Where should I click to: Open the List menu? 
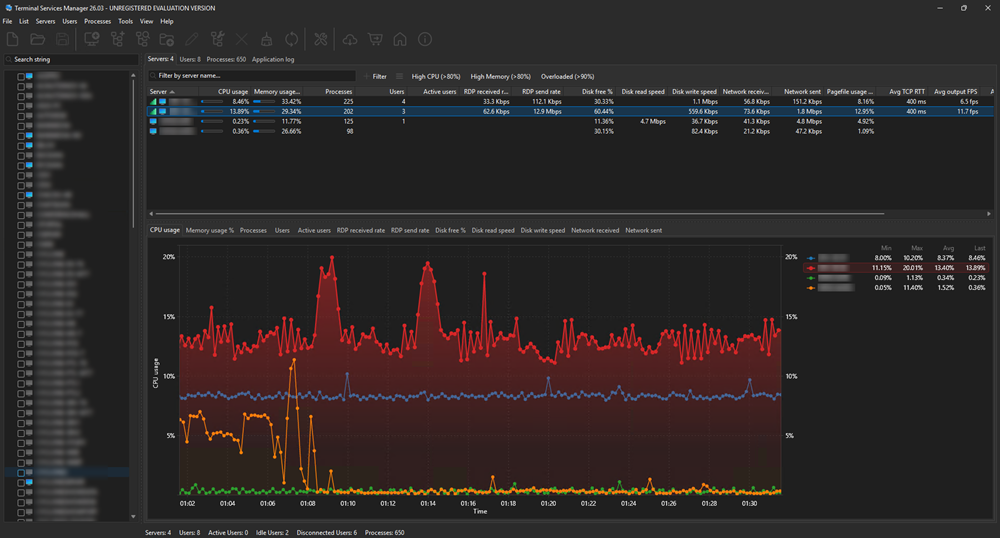point(24,21)
